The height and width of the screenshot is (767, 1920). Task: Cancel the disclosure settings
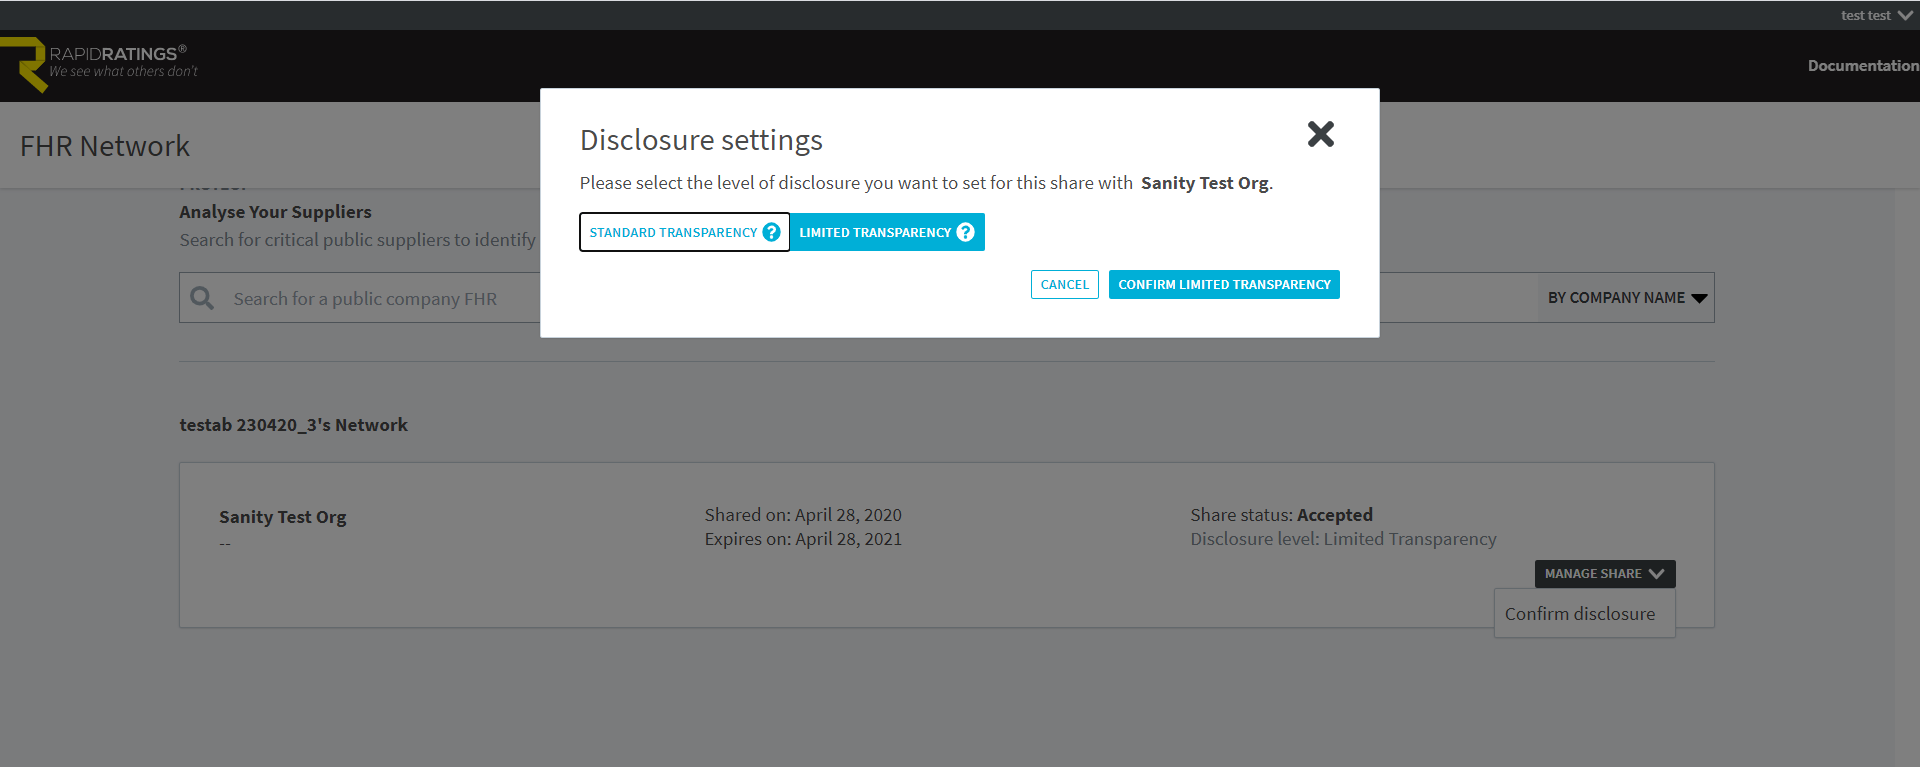click(1065, 285)
